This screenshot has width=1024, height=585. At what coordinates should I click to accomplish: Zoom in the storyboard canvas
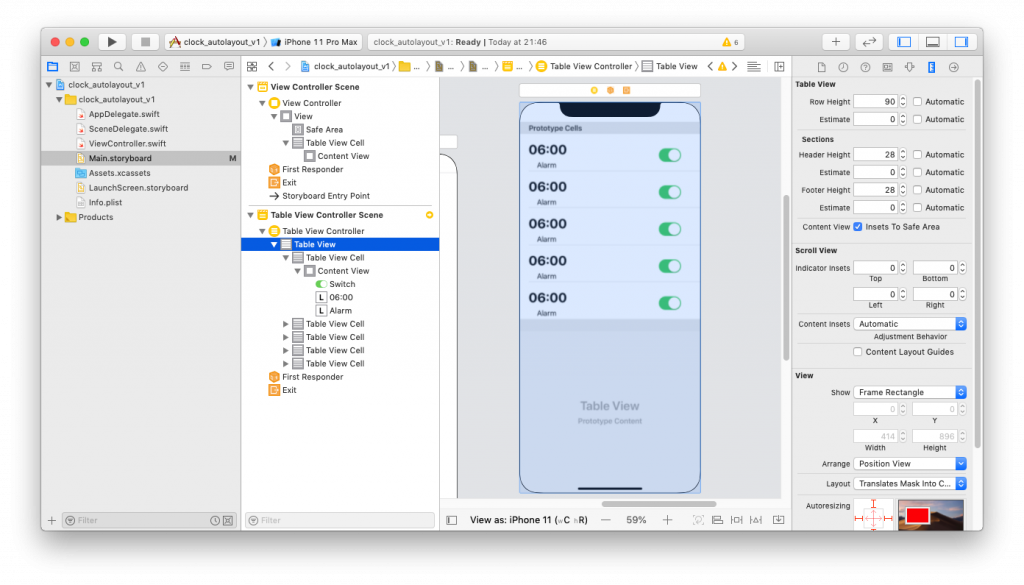(667, 520)
